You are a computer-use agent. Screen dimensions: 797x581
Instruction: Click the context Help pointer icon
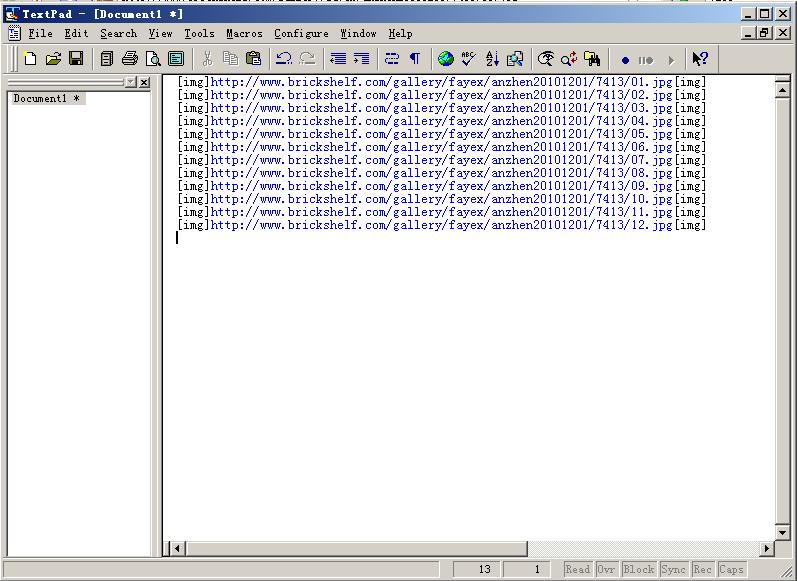tap(700, 59)
